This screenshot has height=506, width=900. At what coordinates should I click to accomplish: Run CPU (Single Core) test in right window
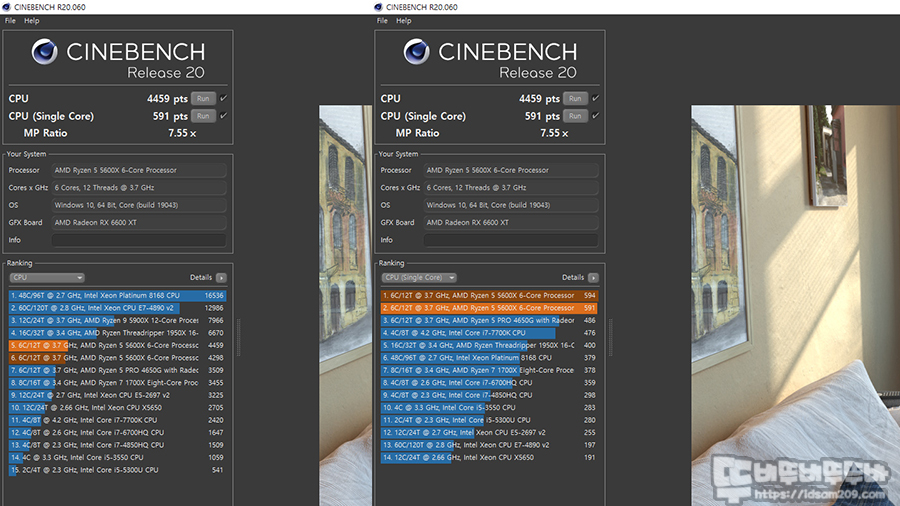[x=575, y=116]
